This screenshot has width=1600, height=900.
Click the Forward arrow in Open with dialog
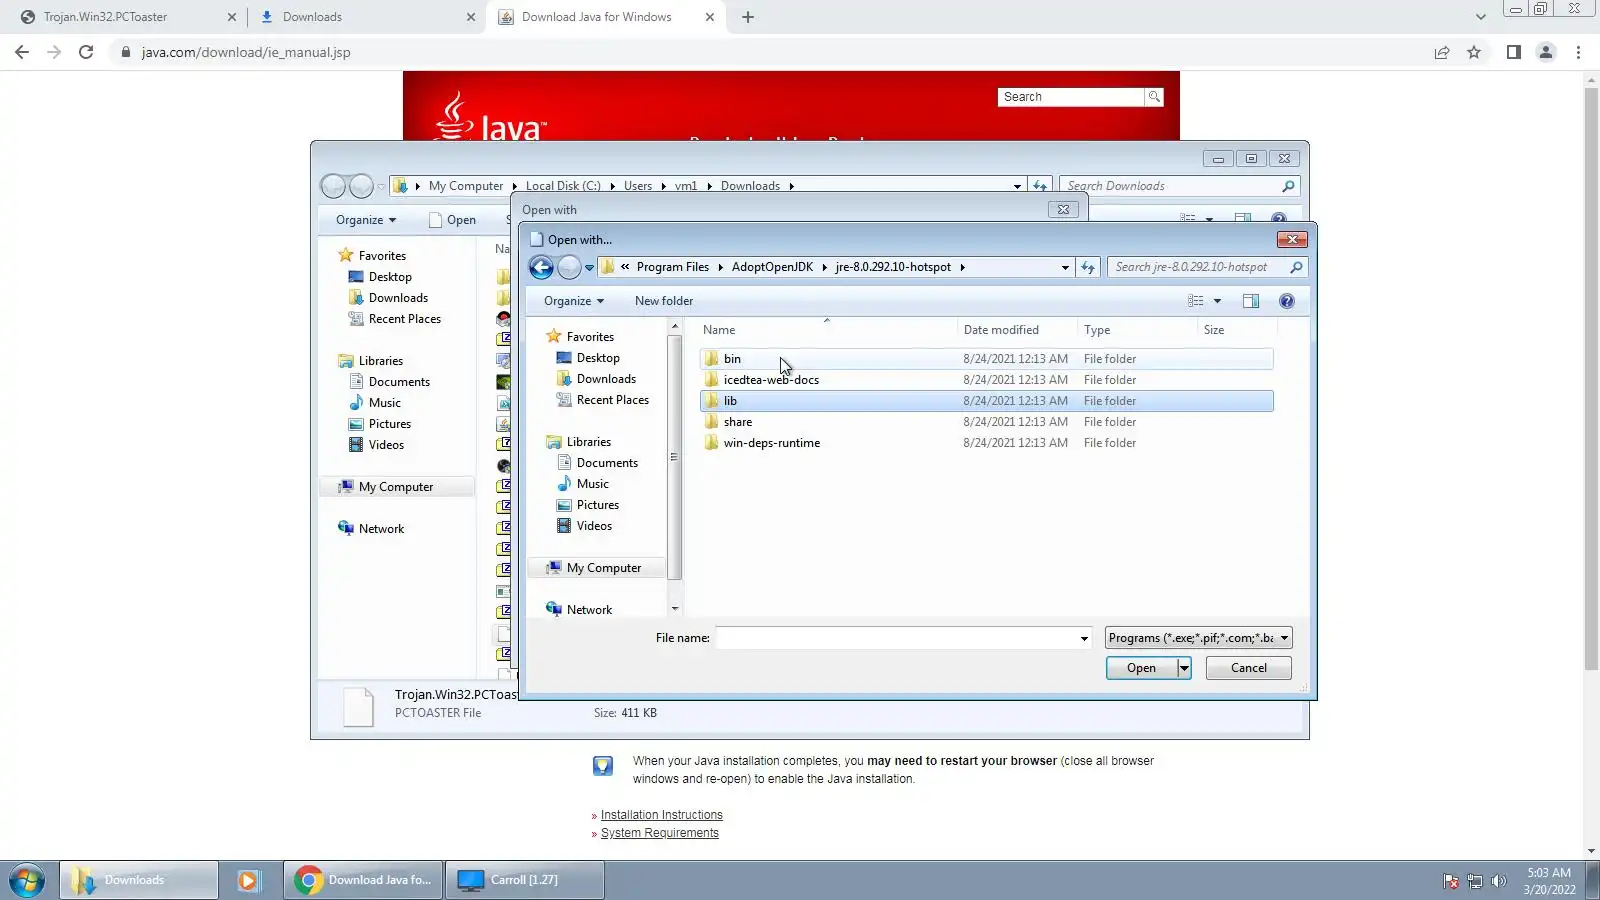tap(568, 267)
